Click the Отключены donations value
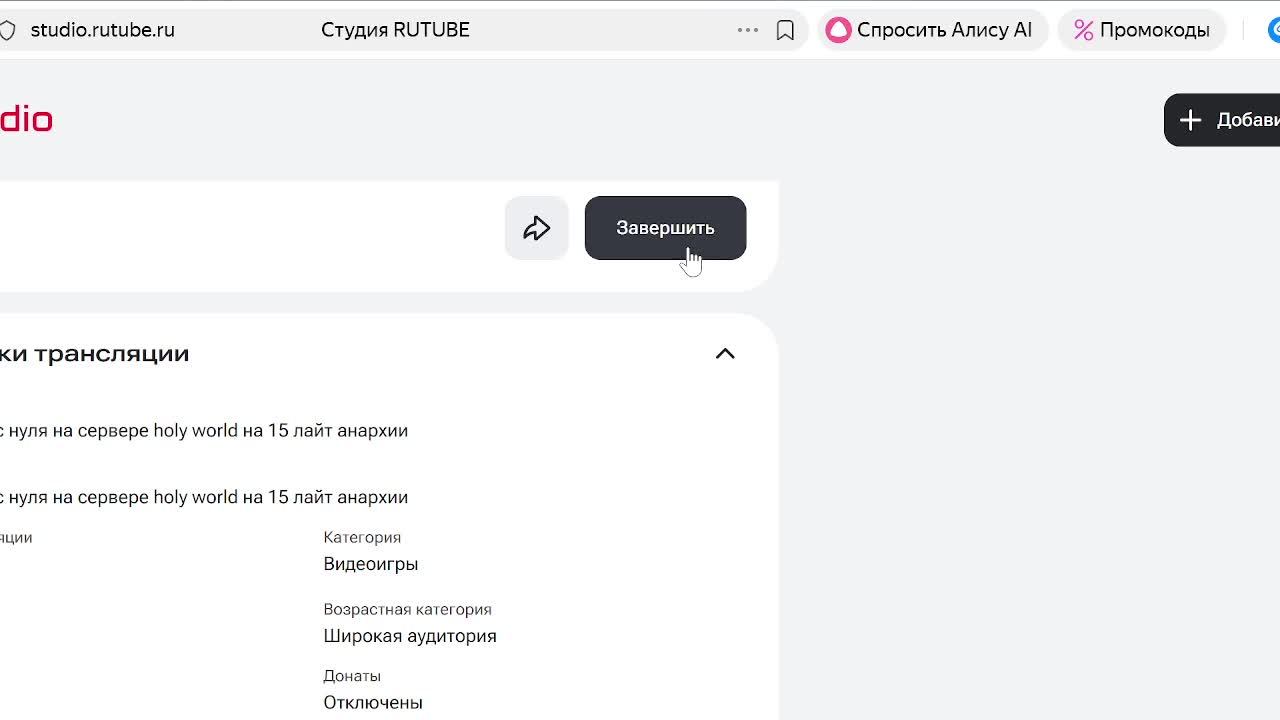Image resolution: width=1280 pixels, height=720 pixels. pos(373,702)
